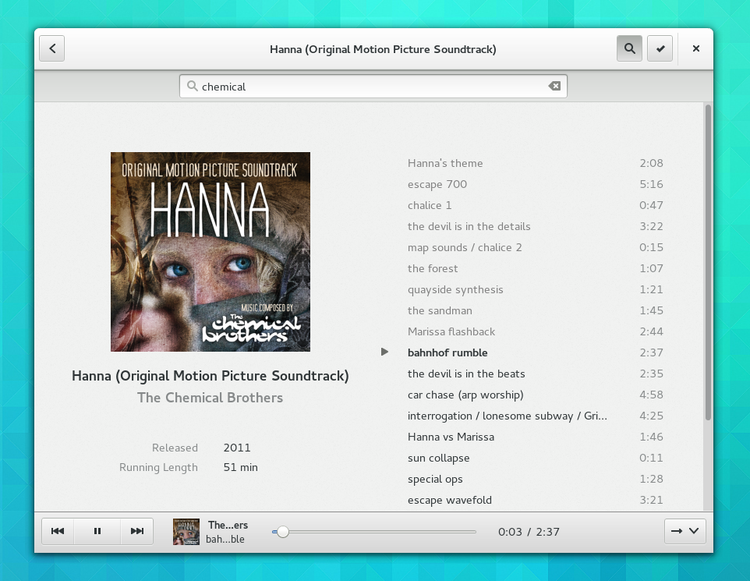Image resolution: width=750 pixels, height=581 pixels.
Task: Play the track 'car chase (arp worship)'
Action: coord(465,395)
